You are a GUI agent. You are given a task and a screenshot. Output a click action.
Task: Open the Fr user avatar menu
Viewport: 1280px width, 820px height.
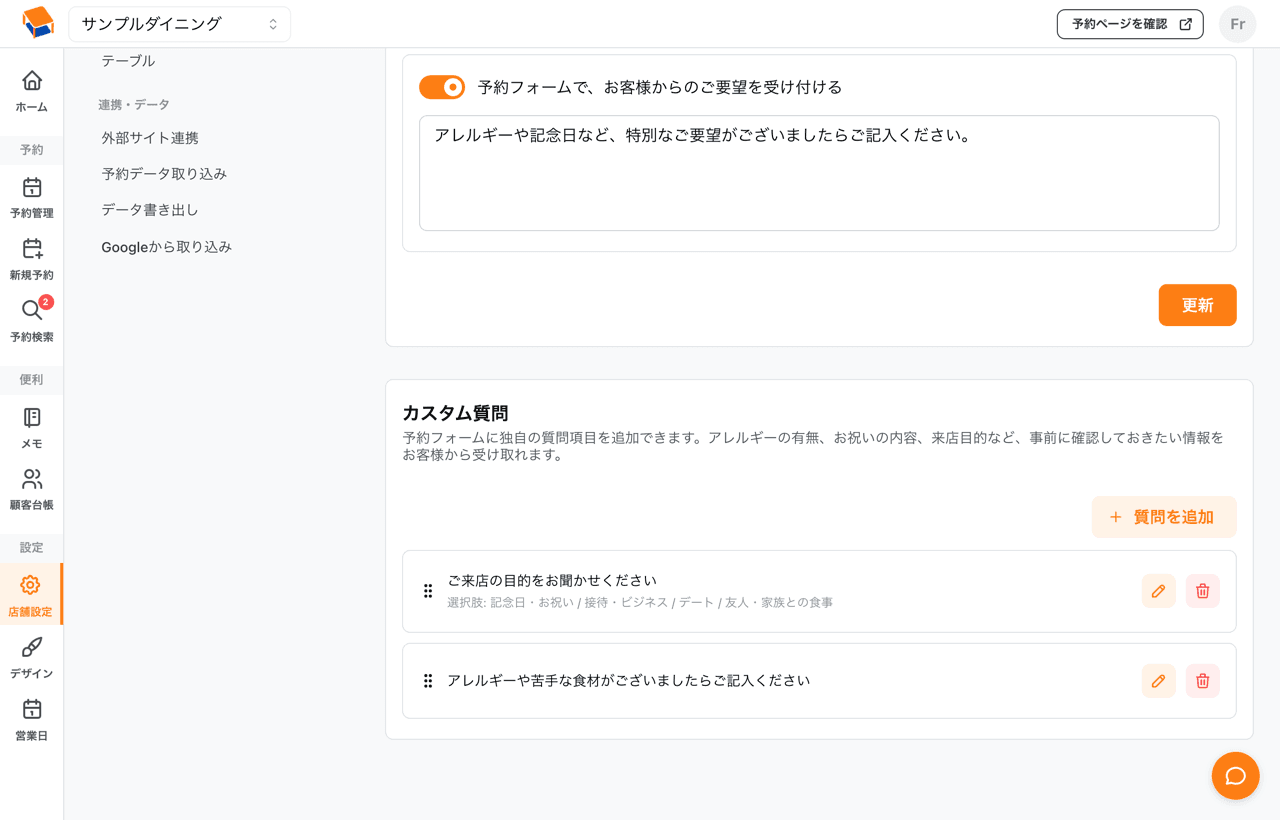(x=1237, y=24)
